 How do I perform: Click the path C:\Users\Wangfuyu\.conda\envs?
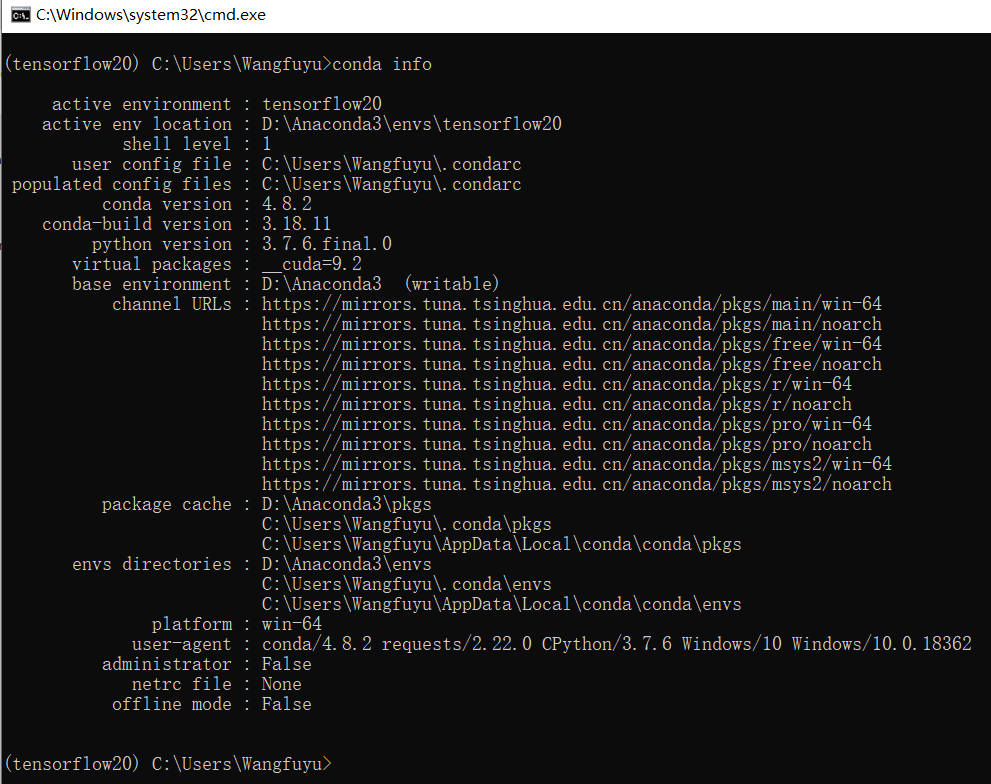click(406, 584)
